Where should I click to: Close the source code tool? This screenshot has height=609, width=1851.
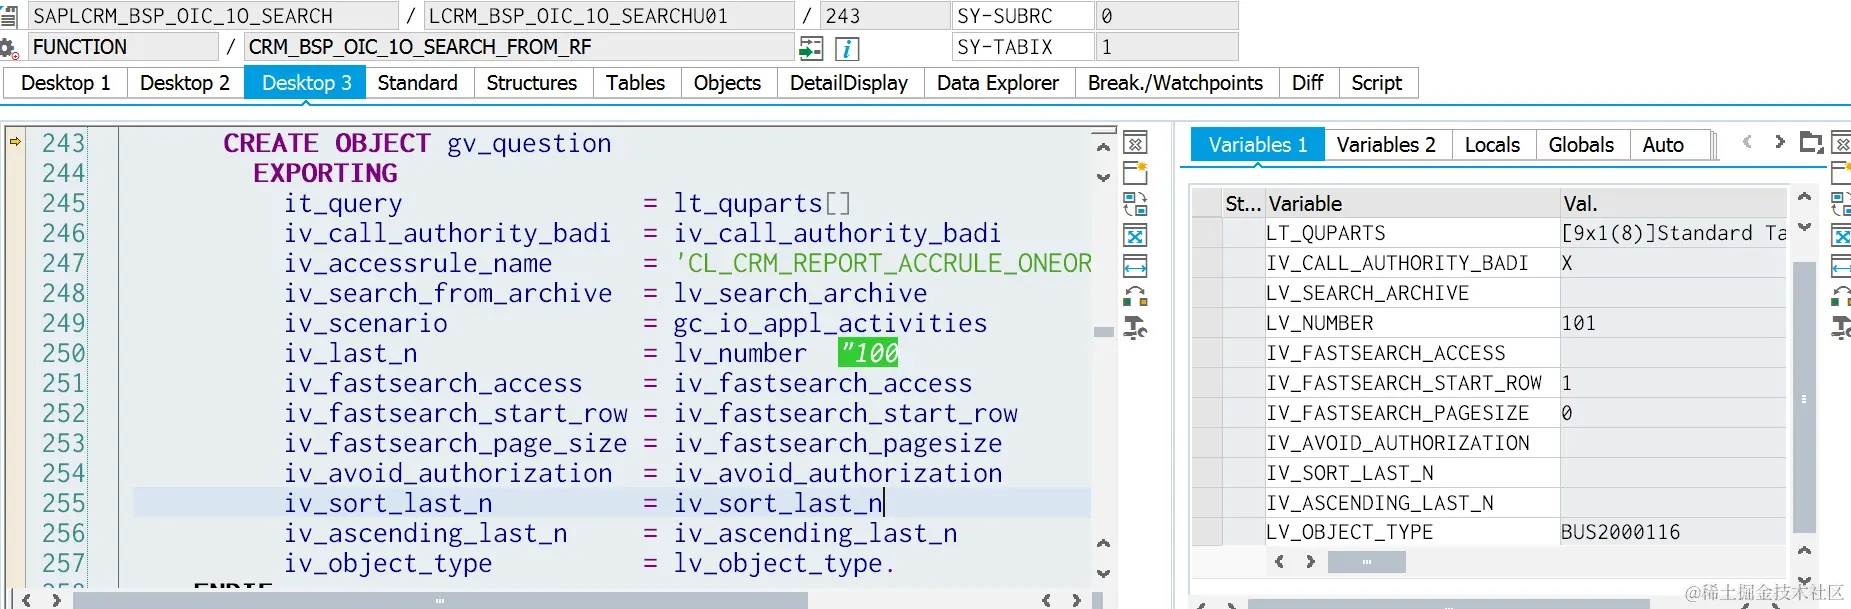coord(1135,143)
